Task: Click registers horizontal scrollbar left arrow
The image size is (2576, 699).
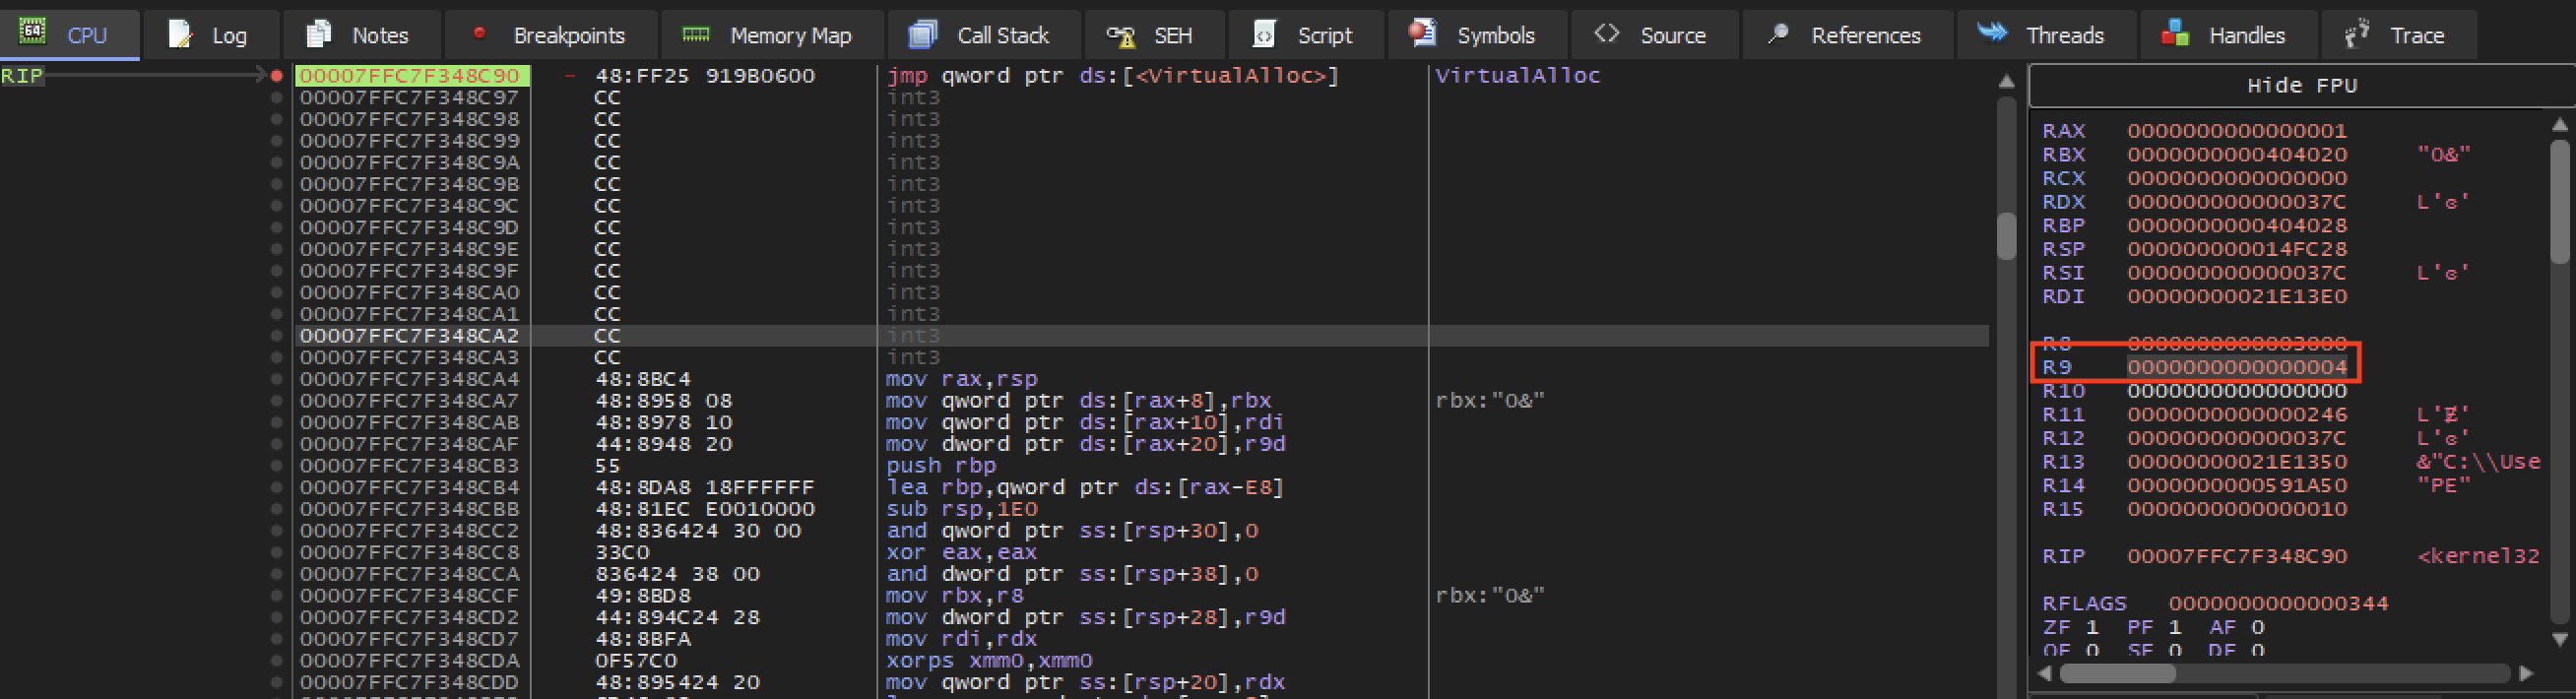Action: [2044, 673]
